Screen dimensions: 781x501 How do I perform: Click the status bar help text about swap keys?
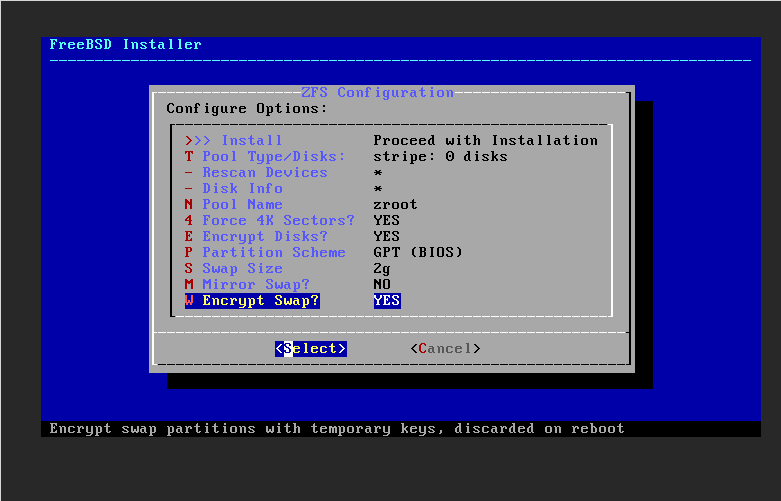pyautogui.click(x=337, y=428)
